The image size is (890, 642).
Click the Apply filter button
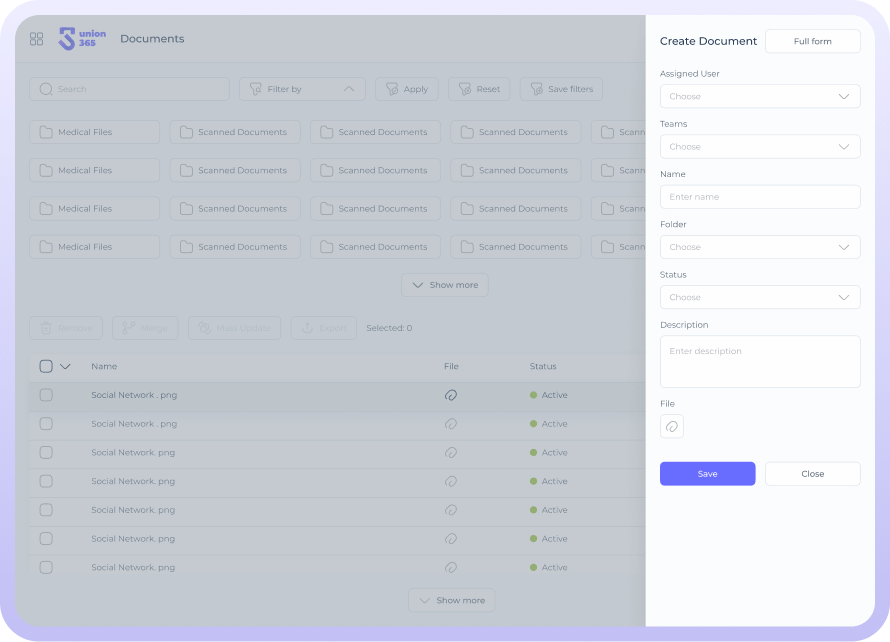[x=406, y=89]
